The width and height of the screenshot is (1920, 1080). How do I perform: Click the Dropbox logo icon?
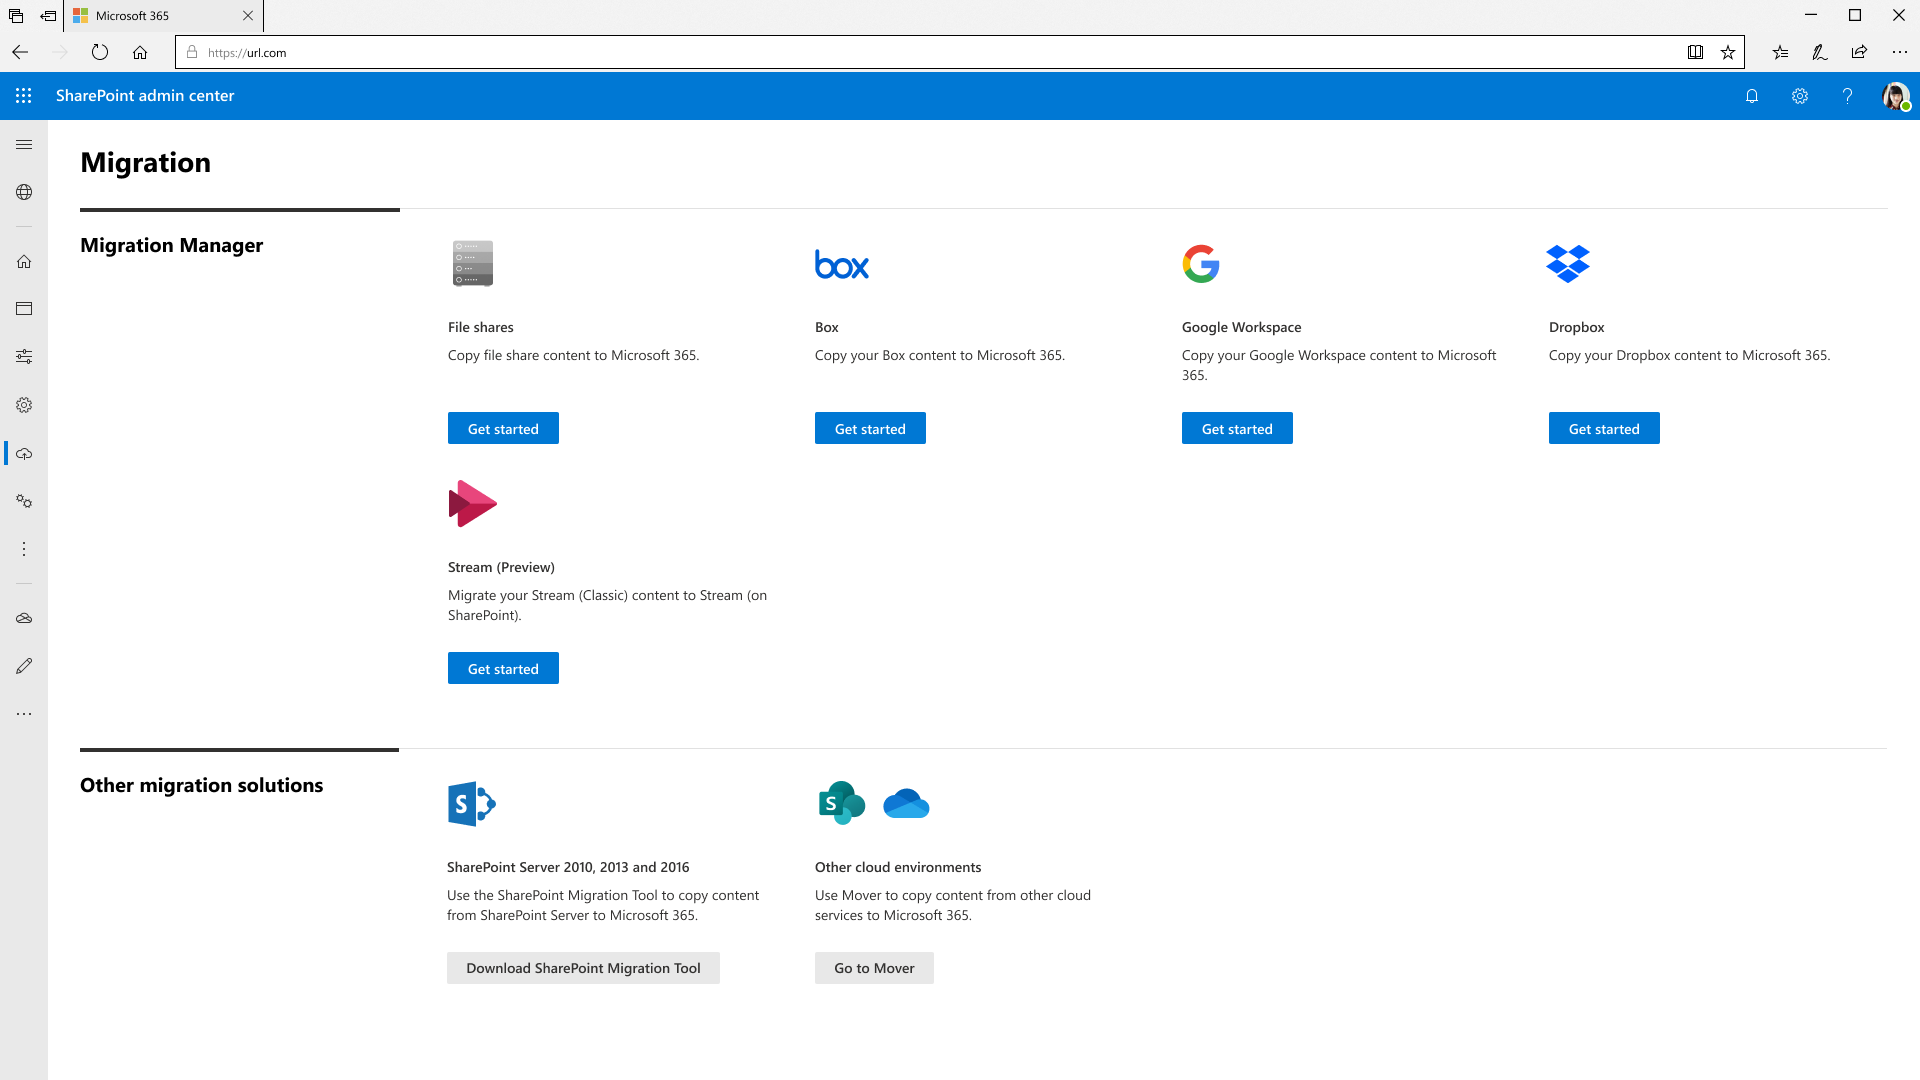(x=1568, y=264)
